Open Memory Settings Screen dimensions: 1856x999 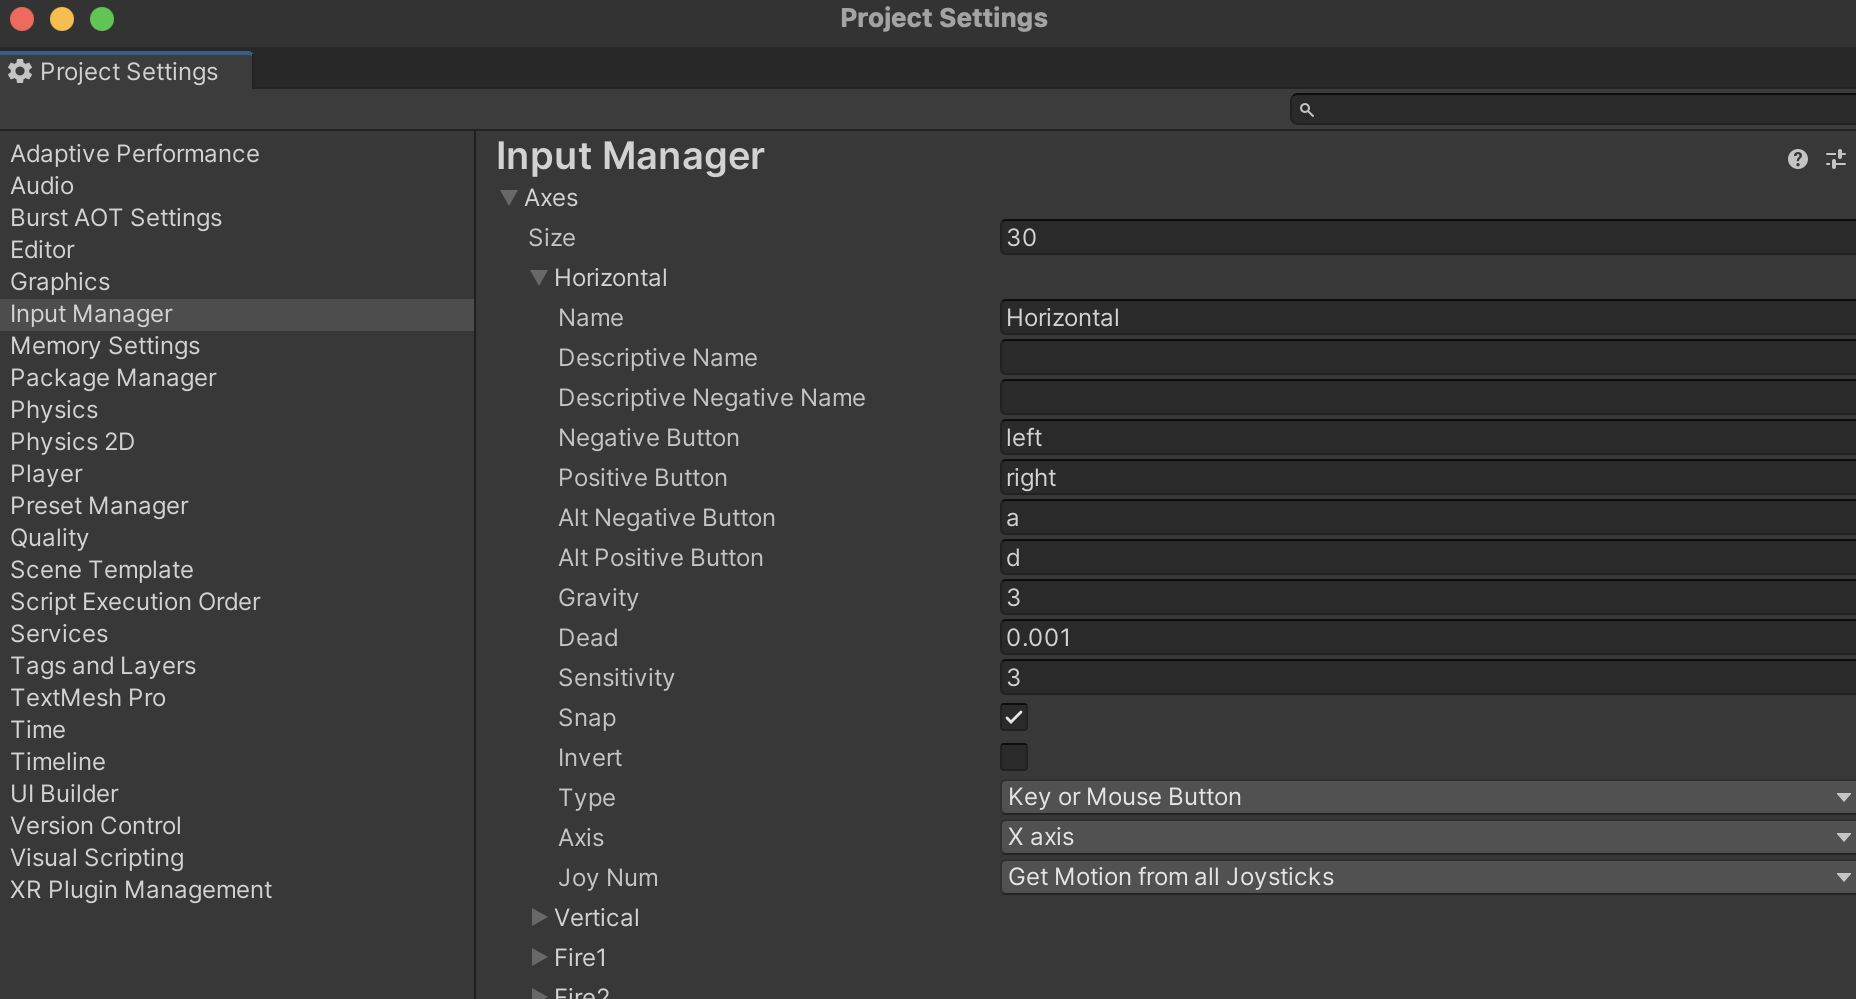tap(105, 346)
